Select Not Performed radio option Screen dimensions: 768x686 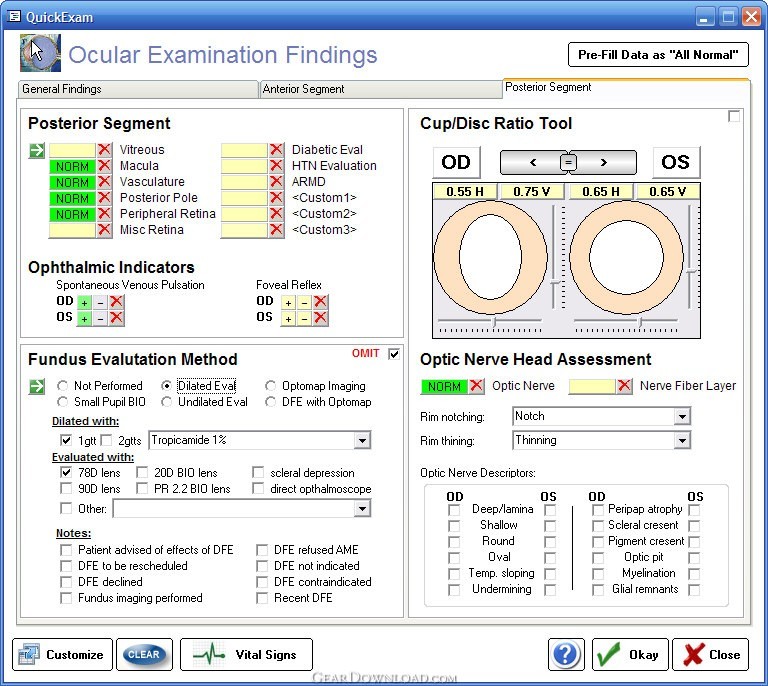pos(62,386)
